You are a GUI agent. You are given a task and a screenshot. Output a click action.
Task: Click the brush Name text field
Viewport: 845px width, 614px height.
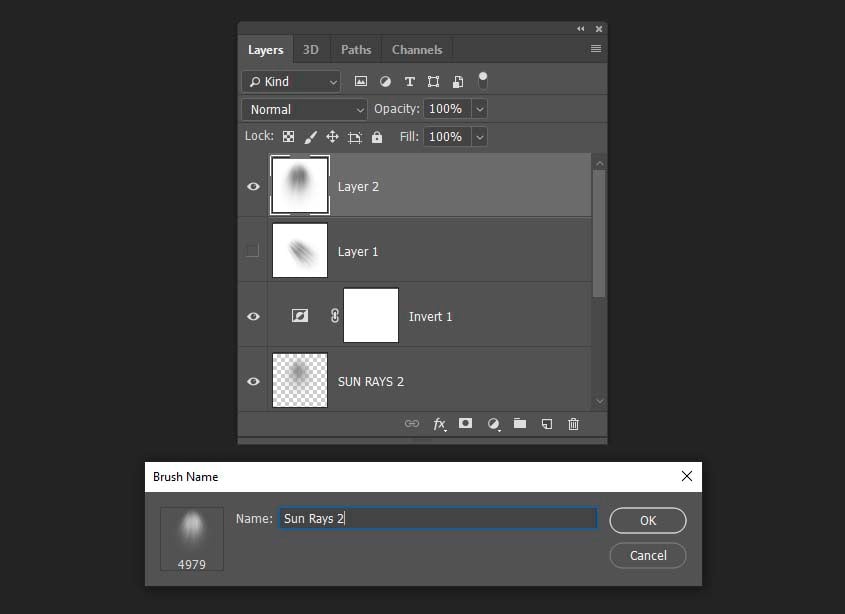pyautogui.click(x=437, y=518)
